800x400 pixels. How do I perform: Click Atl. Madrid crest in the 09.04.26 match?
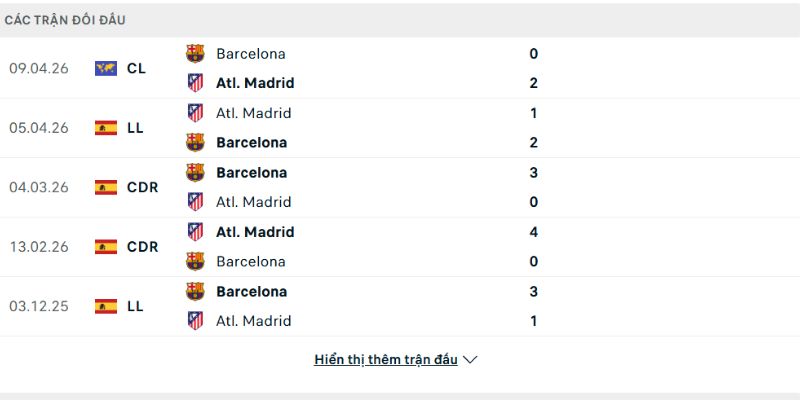pos(195,83)
